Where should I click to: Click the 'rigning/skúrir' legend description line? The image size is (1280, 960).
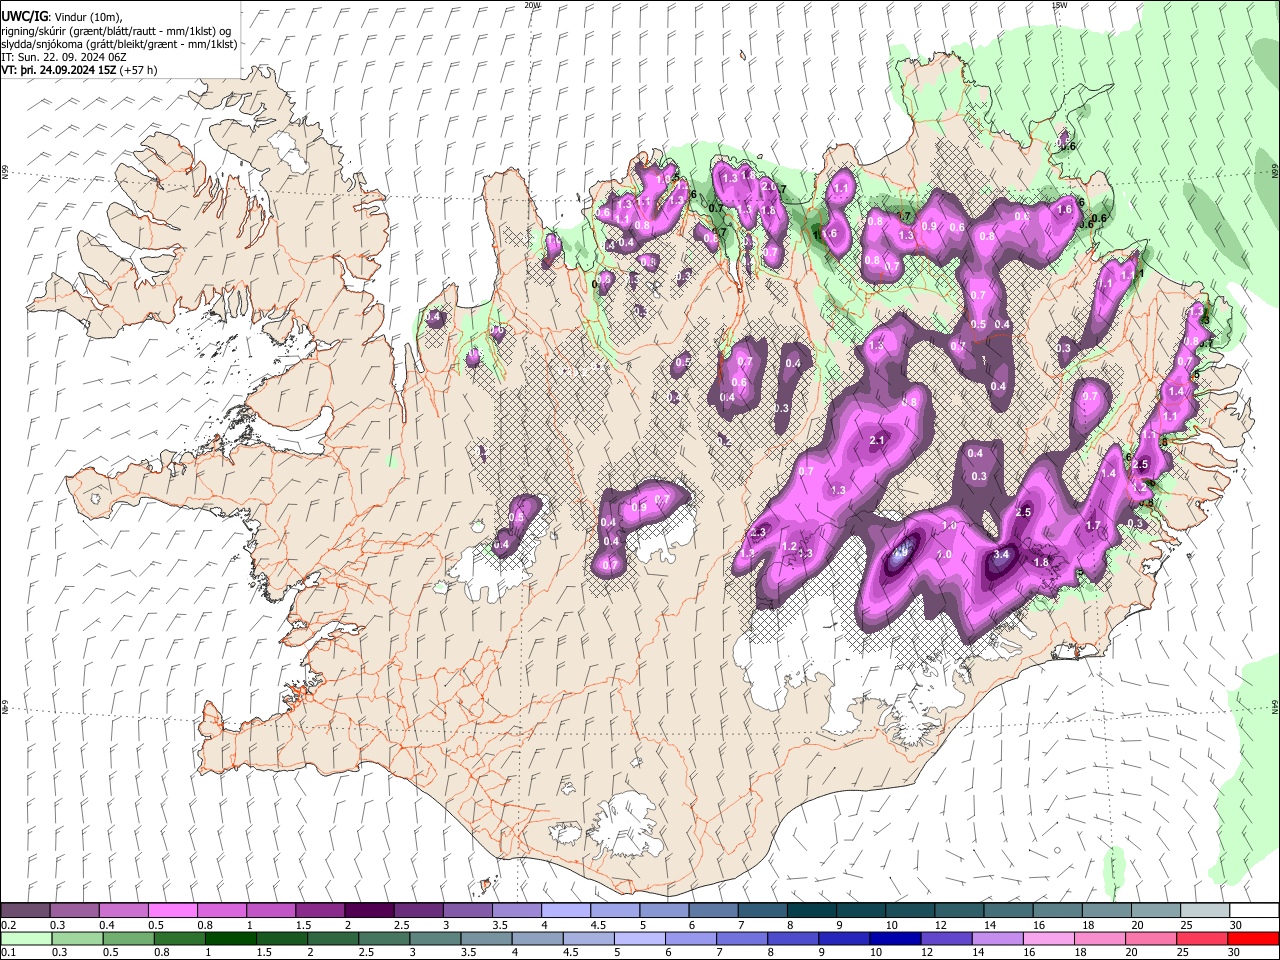118,31
